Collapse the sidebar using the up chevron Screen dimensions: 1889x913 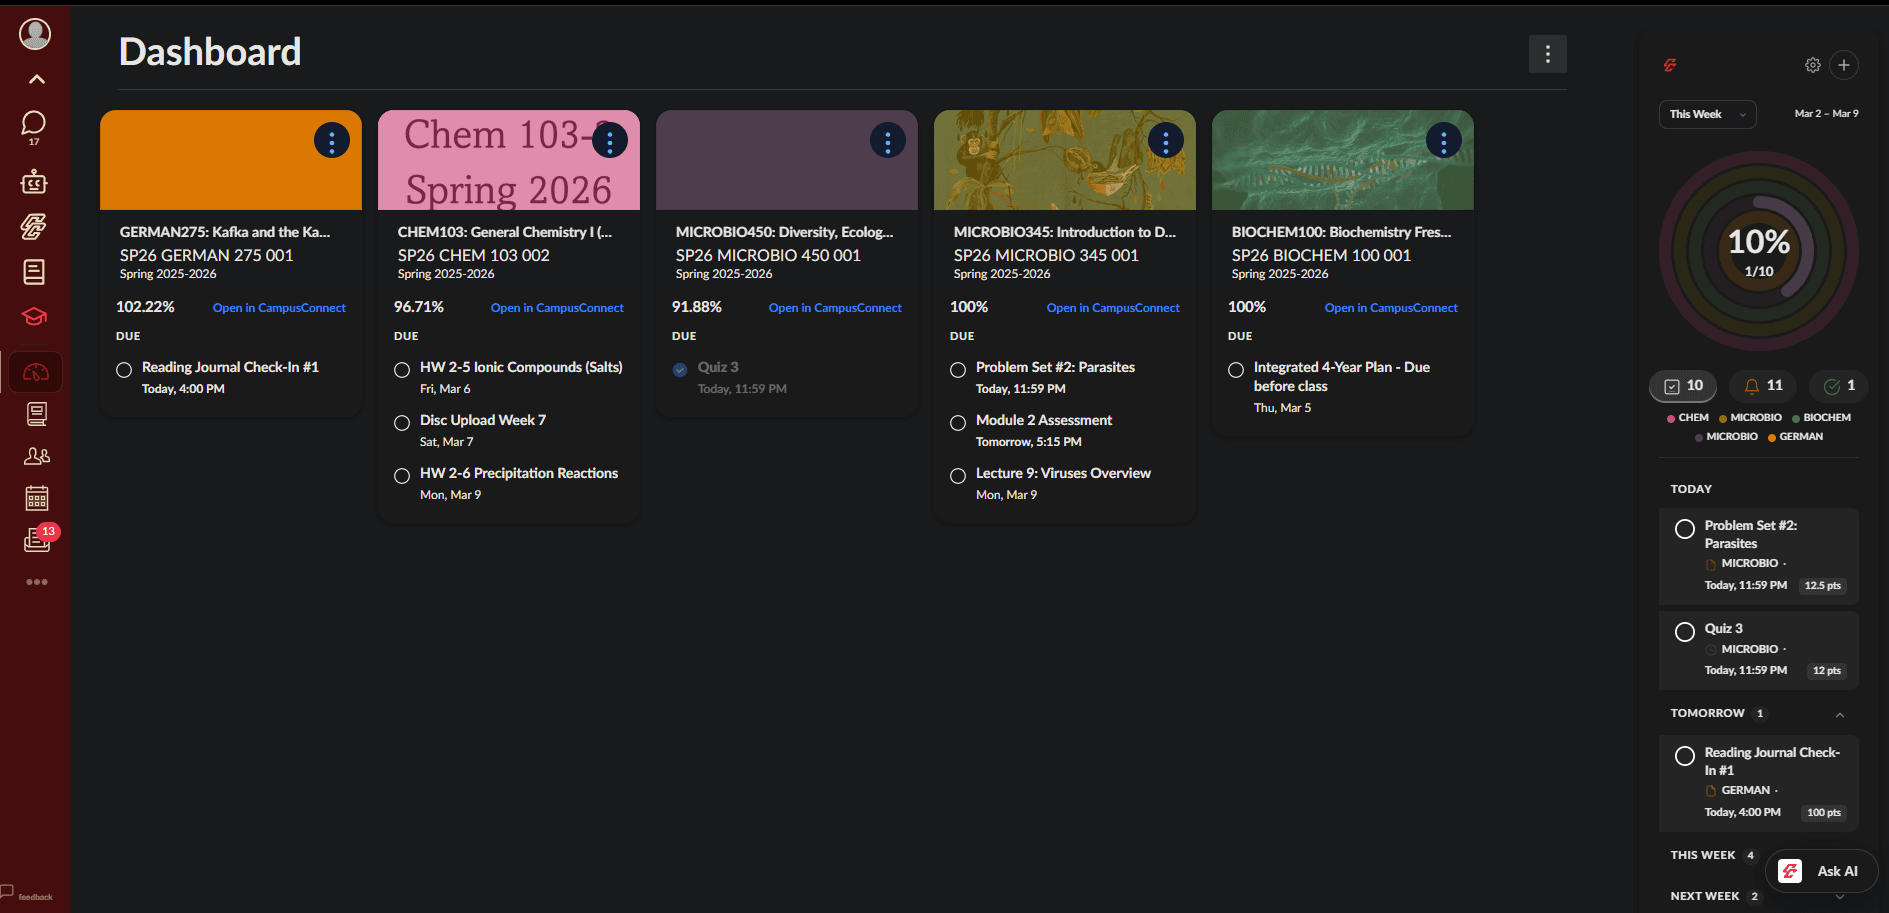click(37, 79)
